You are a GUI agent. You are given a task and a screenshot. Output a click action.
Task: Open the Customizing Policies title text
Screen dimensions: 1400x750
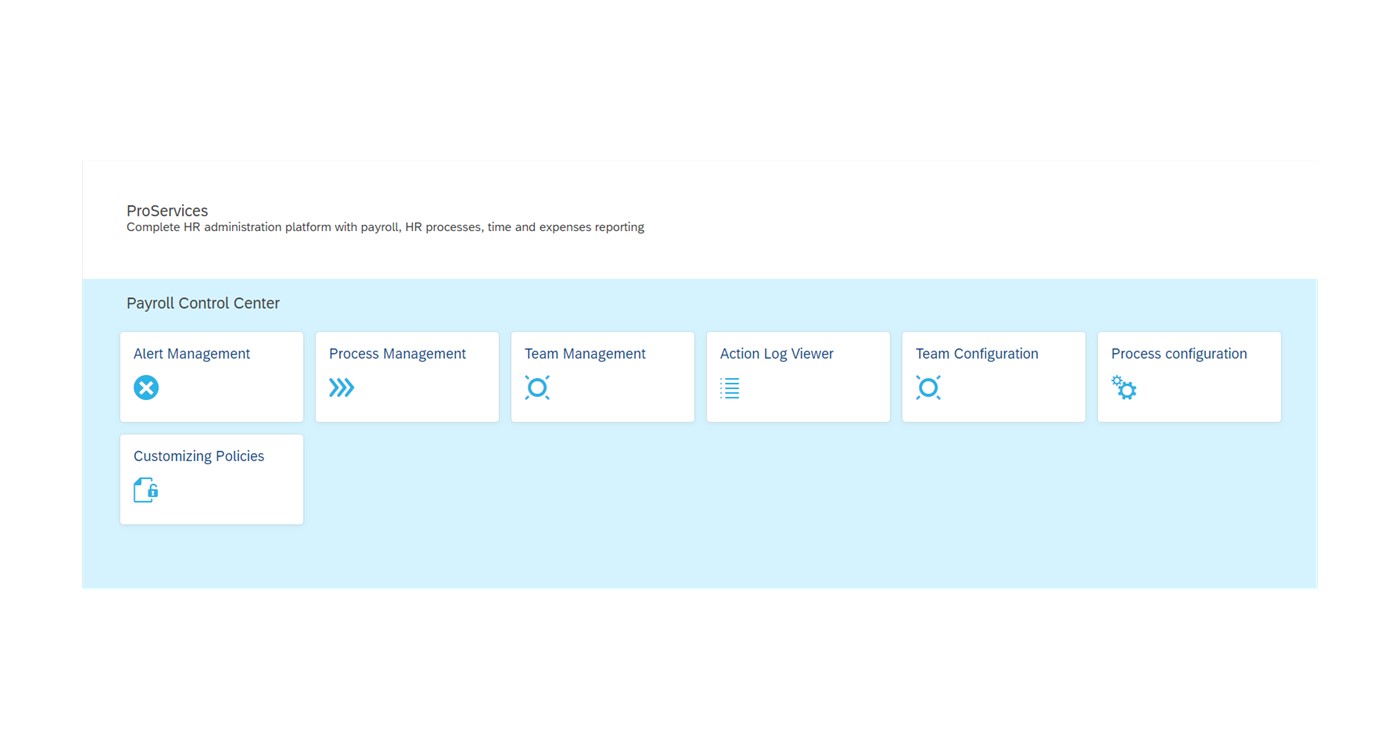199,456
